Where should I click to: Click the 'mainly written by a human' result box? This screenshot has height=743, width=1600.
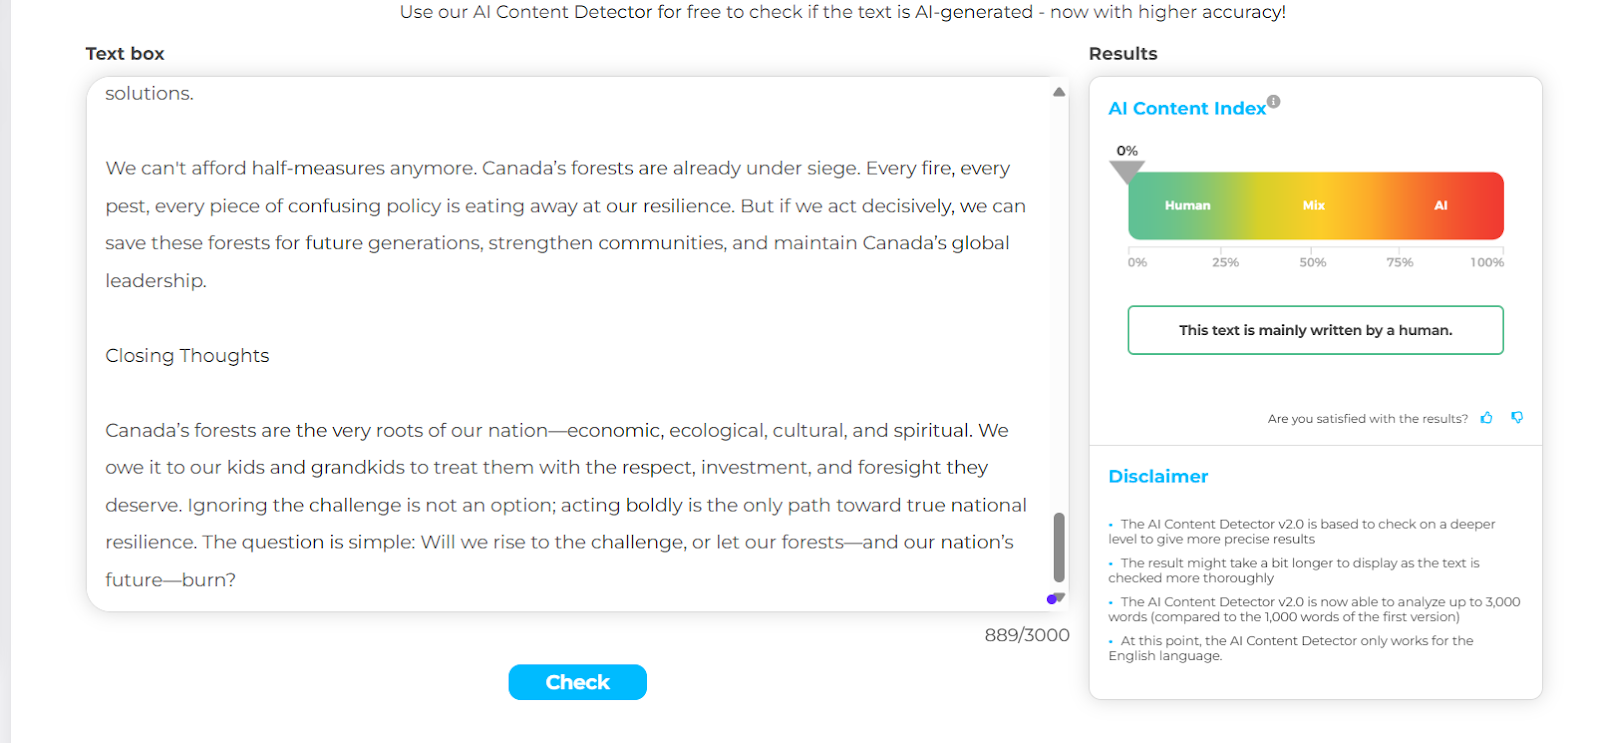1315,330
